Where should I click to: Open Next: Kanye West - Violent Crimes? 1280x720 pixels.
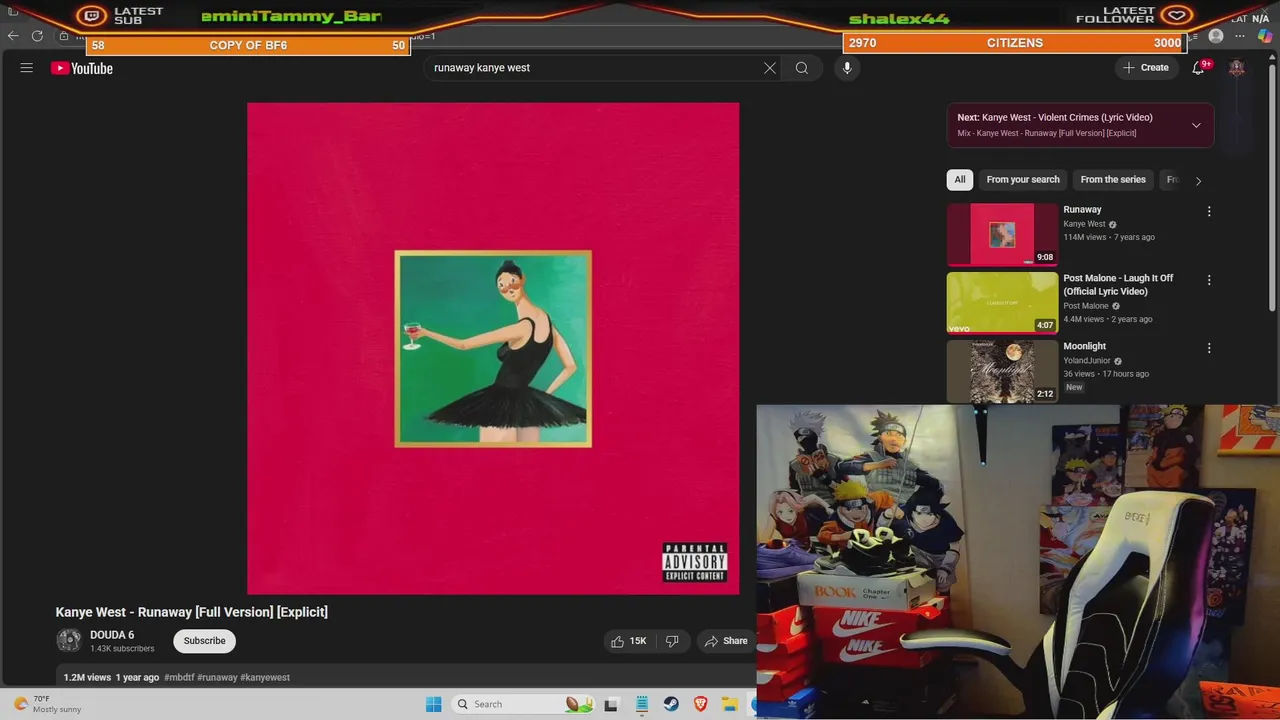tap(1055, 117)
